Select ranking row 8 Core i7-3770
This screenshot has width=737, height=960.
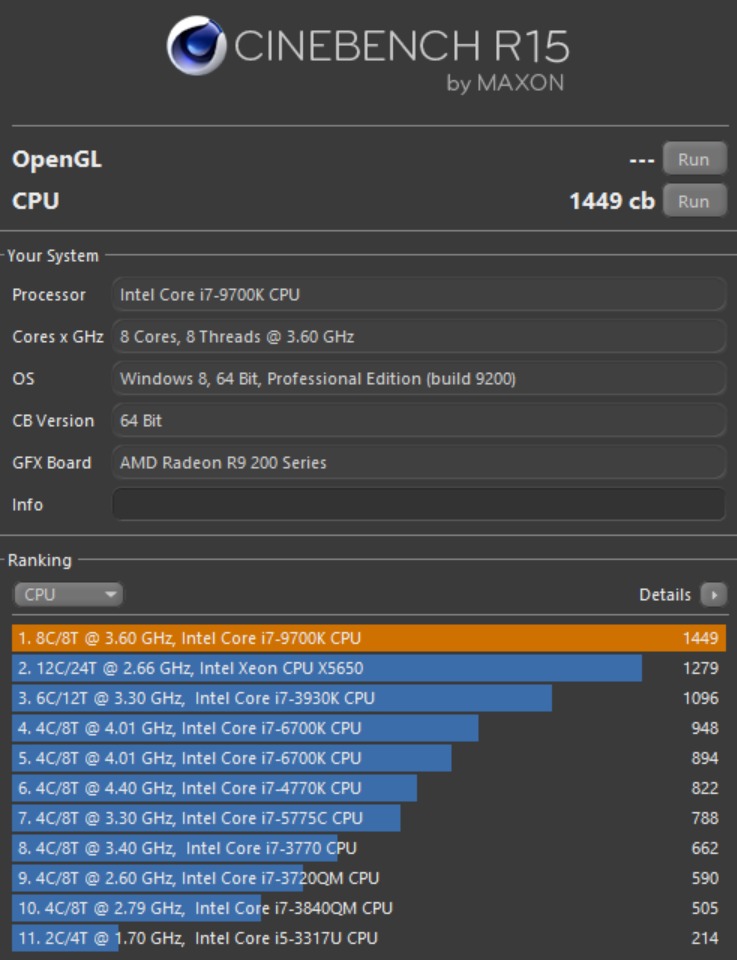pyautogui.click(x=368, y=848)
